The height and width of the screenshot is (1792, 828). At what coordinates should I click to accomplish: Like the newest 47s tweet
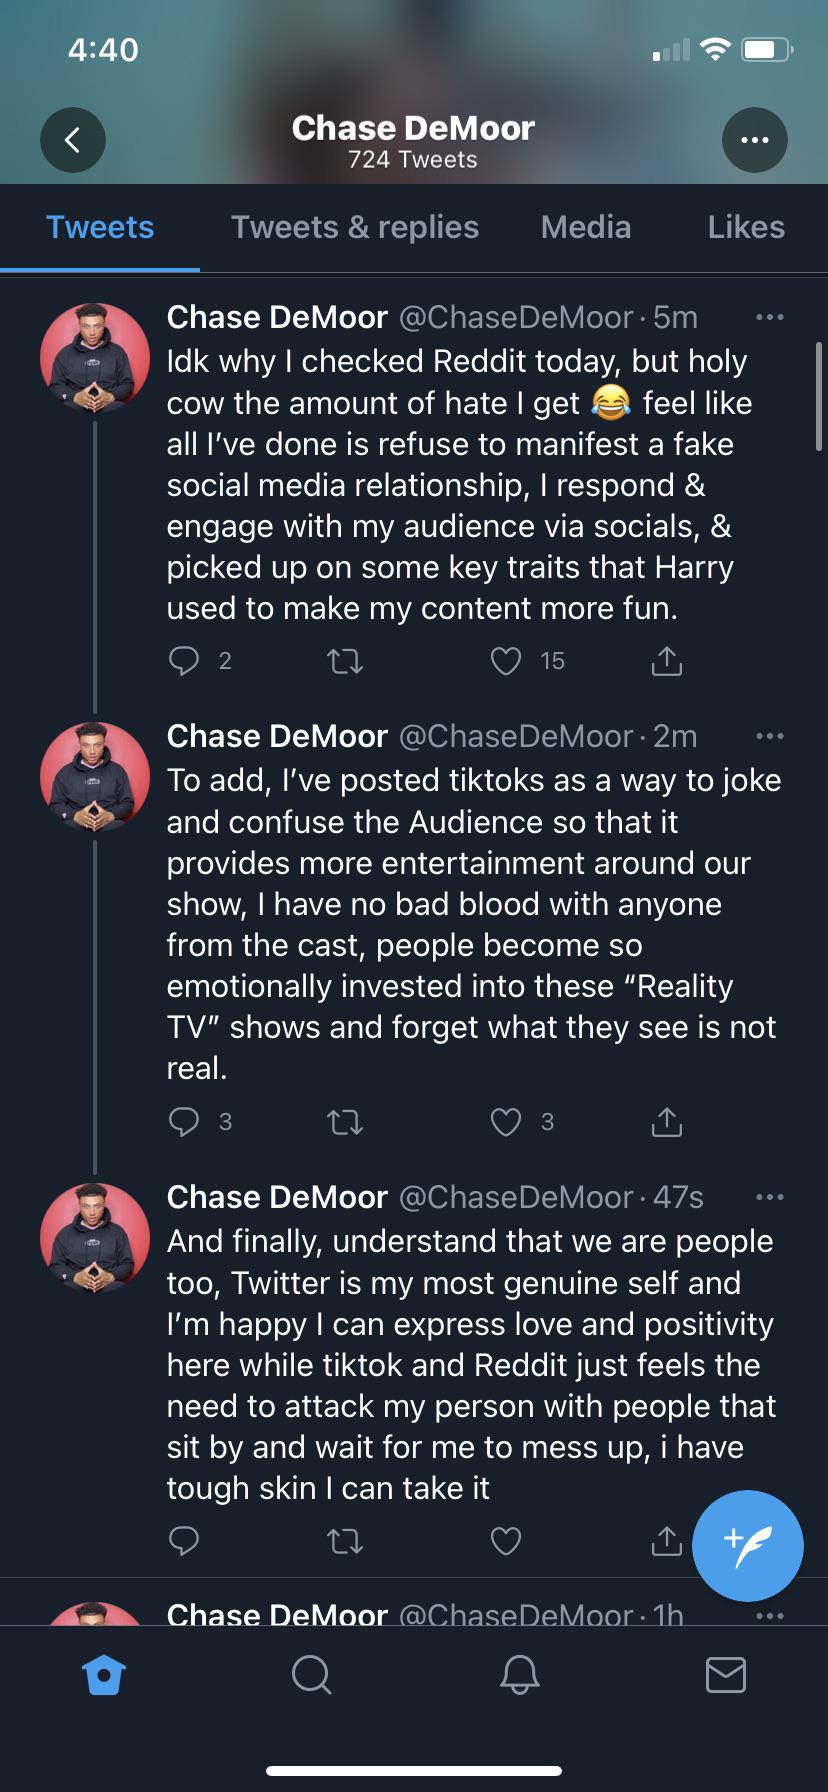[x=506, y=1541]
